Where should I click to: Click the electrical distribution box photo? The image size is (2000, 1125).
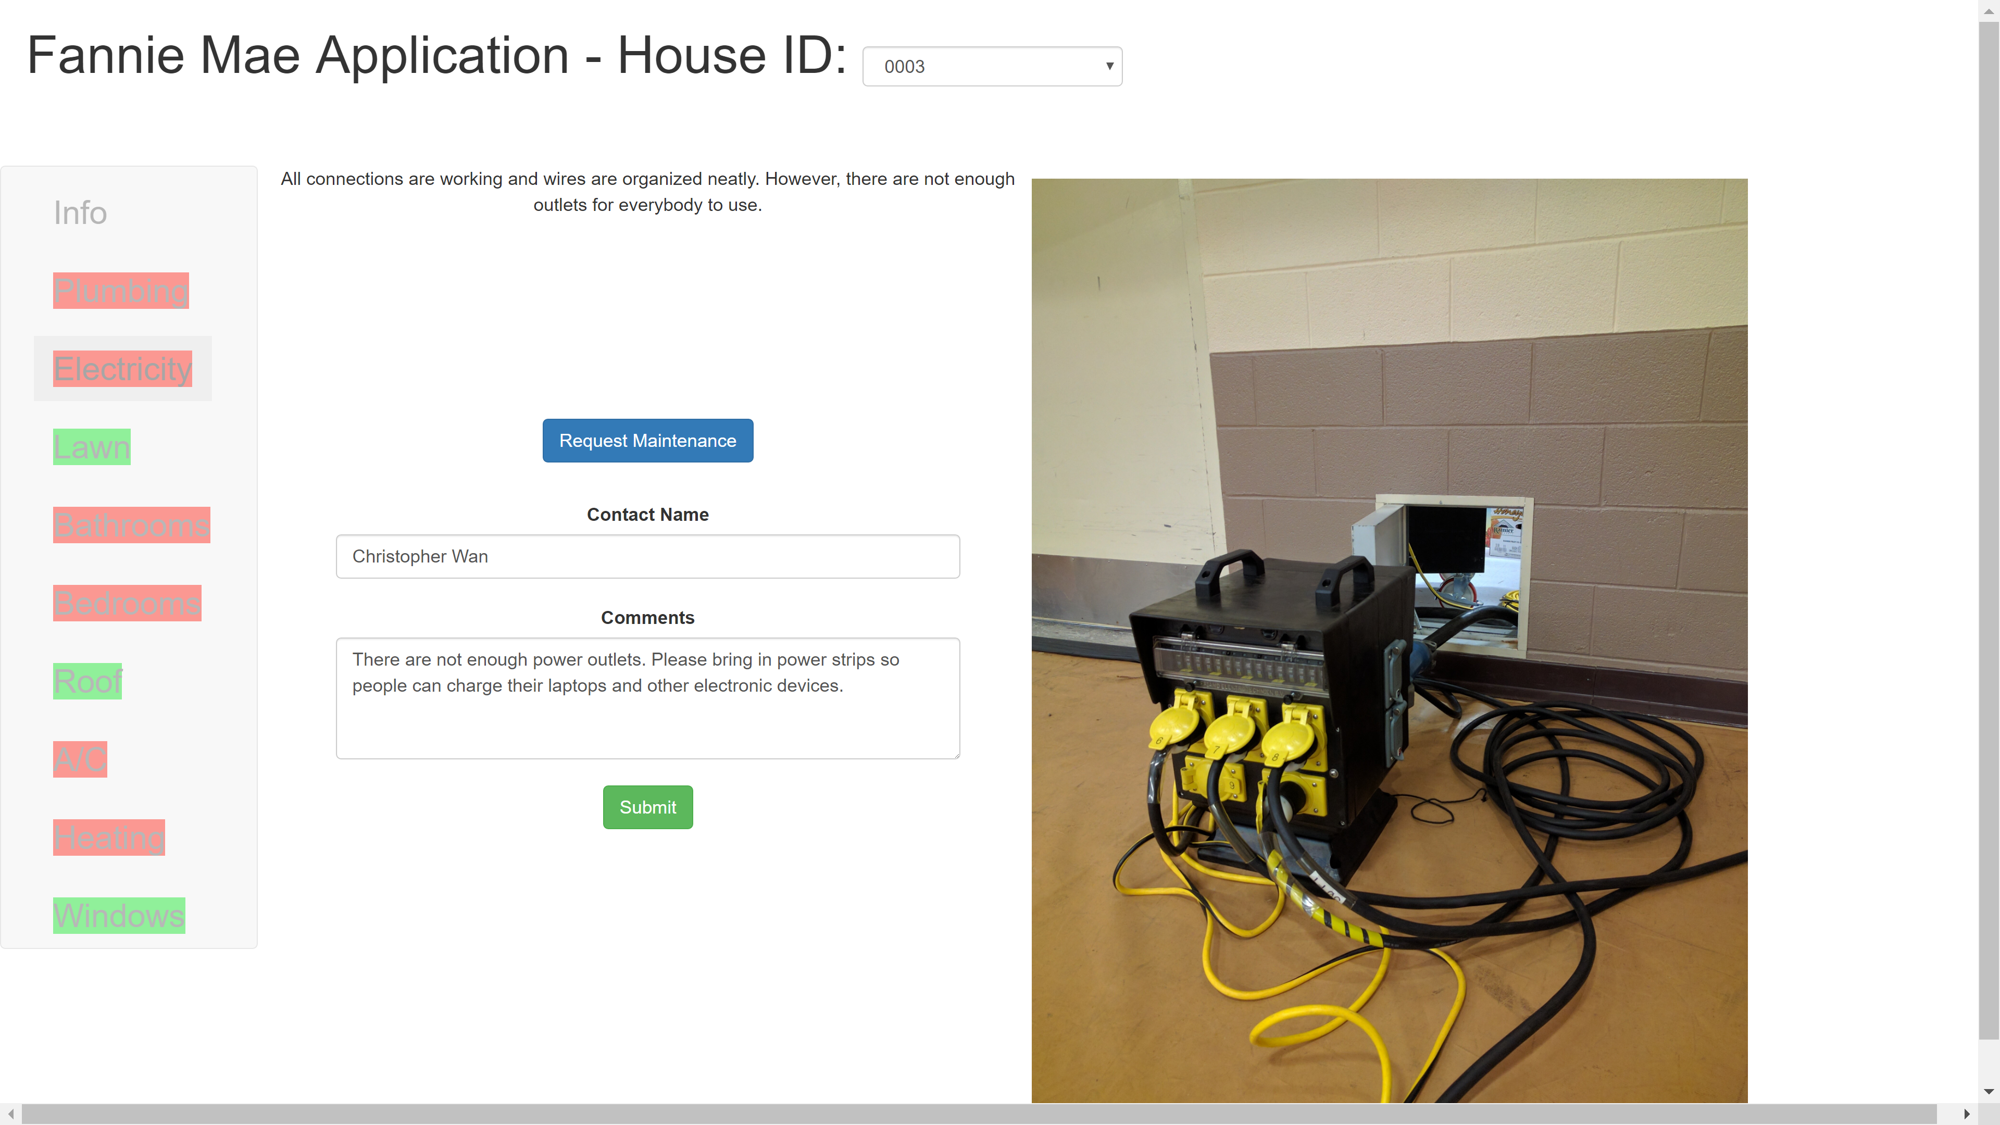(1389, 640)
